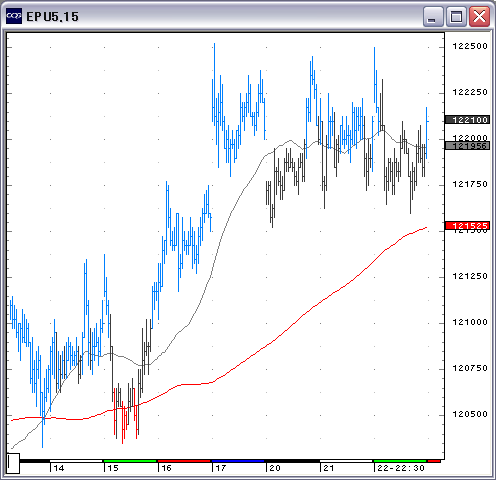The height and width of the screenshot is (480, 496).
Task: Close the EPU5,15 chart window
Action: pyautogui.click(x=479, y=16)
